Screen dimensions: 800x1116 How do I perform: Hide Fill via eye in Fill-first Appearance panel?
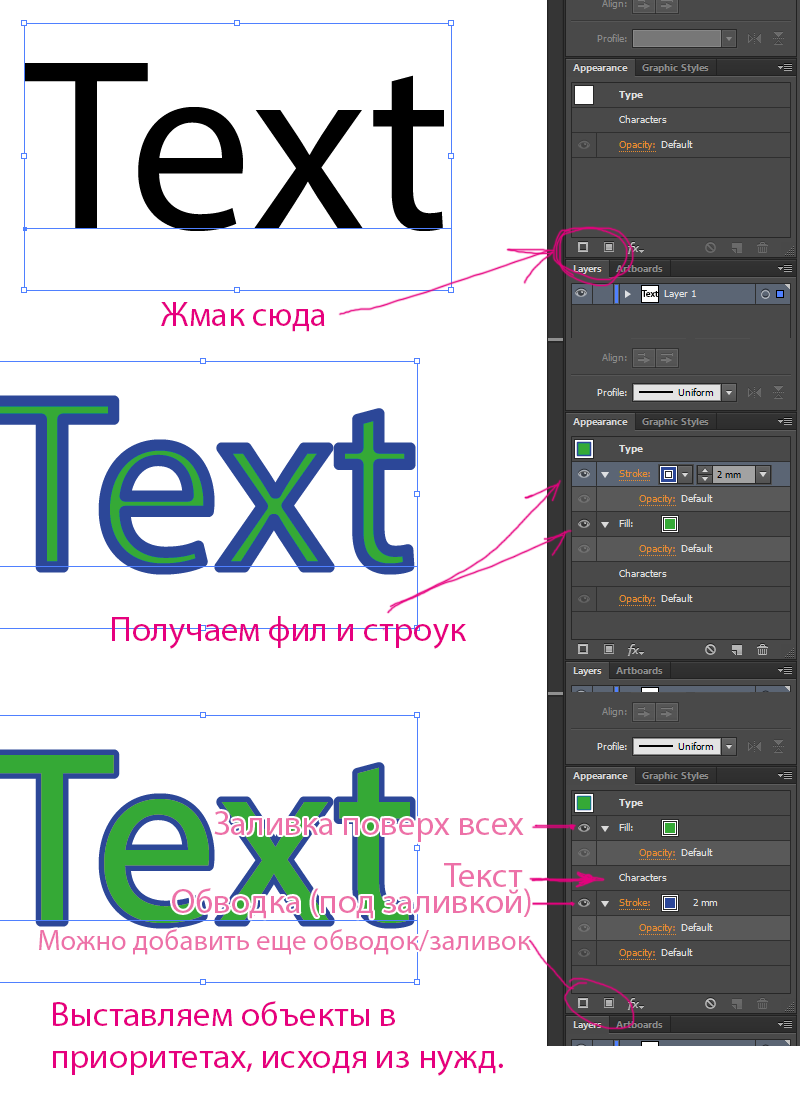(584, 828)
